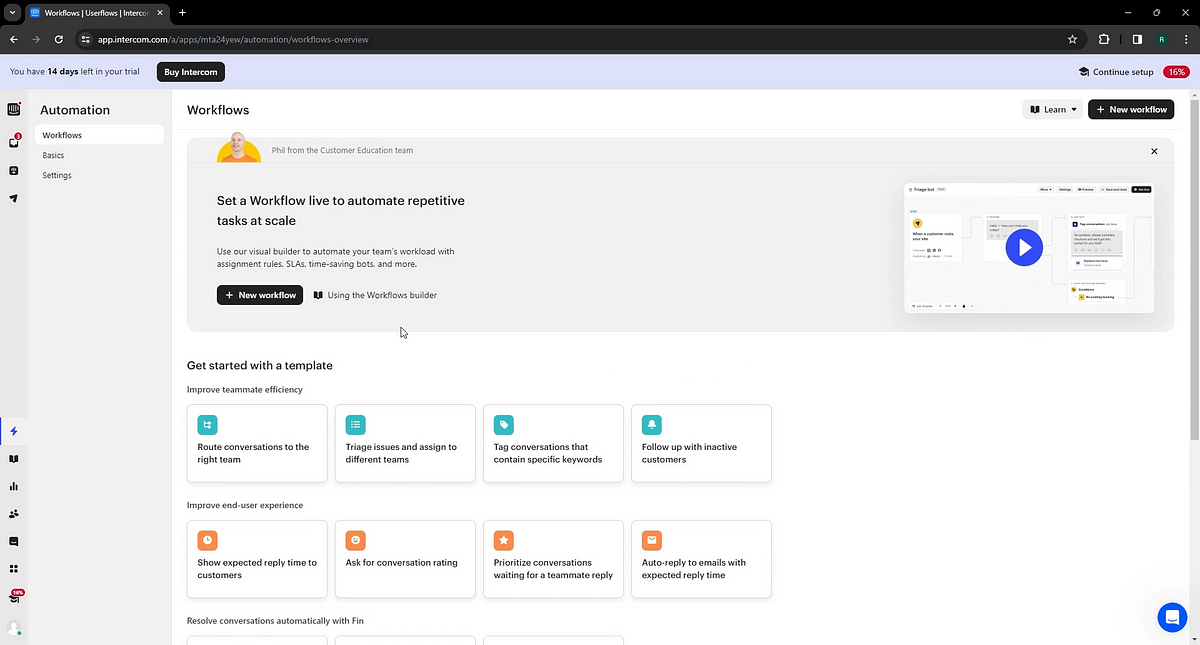Click the Route conversations template icon
1200x645 pixels.
[x=207, y=424]
